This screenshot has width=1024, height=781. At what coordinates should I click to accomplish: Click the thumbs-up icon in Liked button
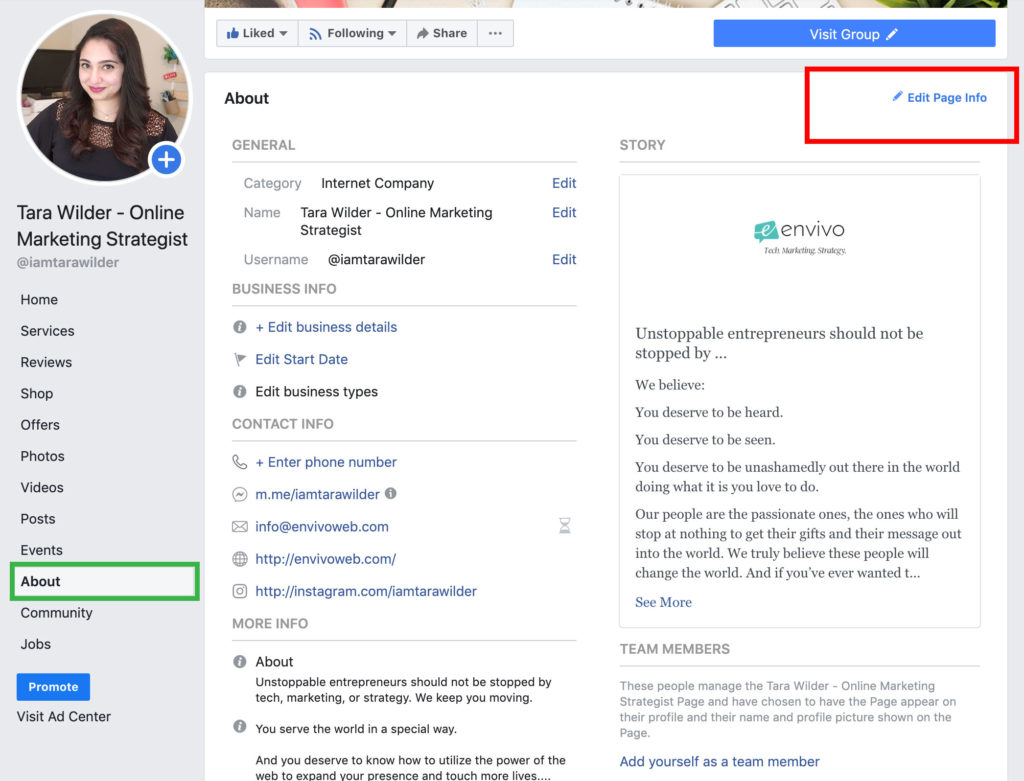click(232, 33)
